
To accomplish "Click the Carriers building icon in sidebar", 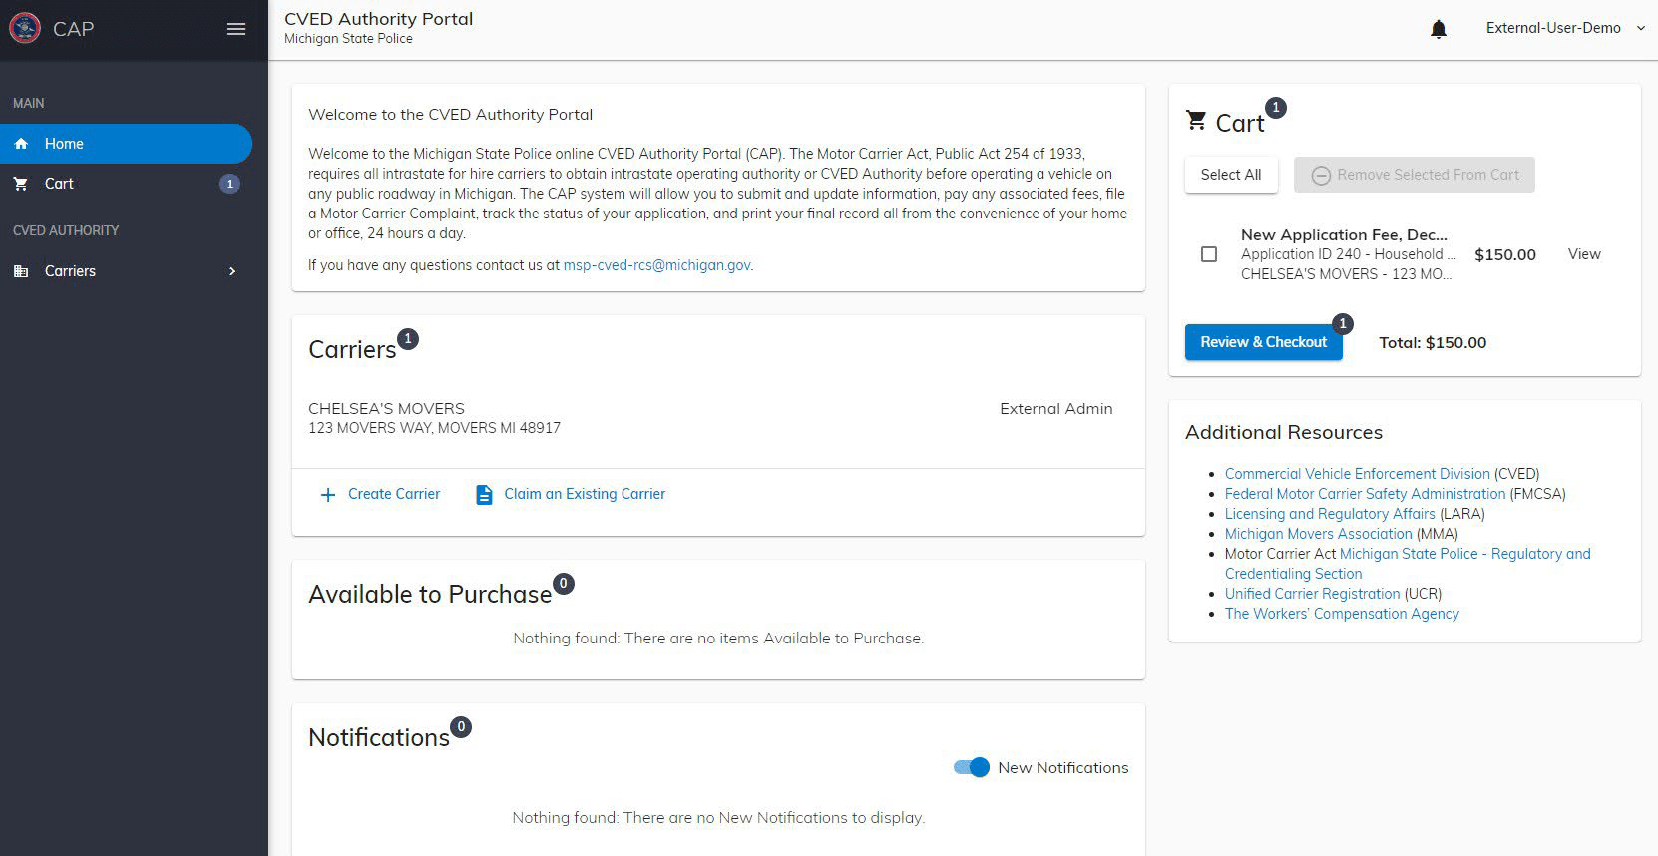I will 21,271.
